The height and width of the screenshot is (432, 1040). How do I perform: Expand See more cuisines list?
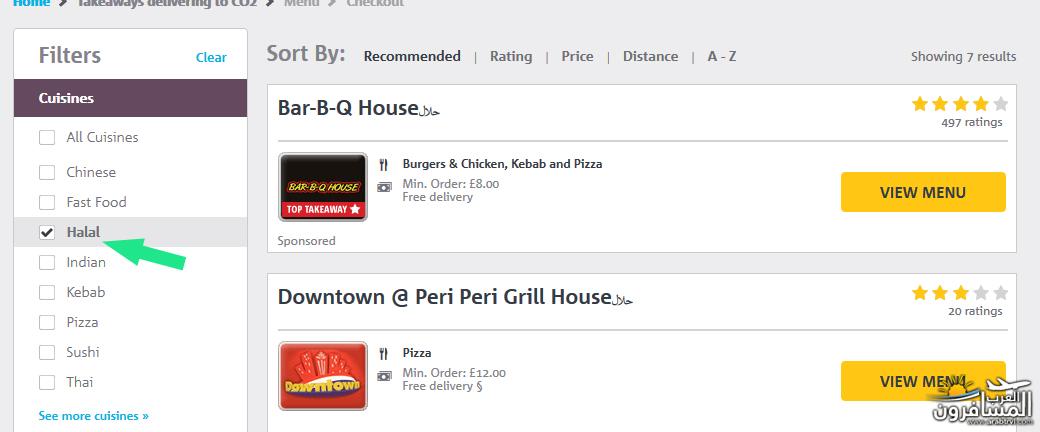94,416
